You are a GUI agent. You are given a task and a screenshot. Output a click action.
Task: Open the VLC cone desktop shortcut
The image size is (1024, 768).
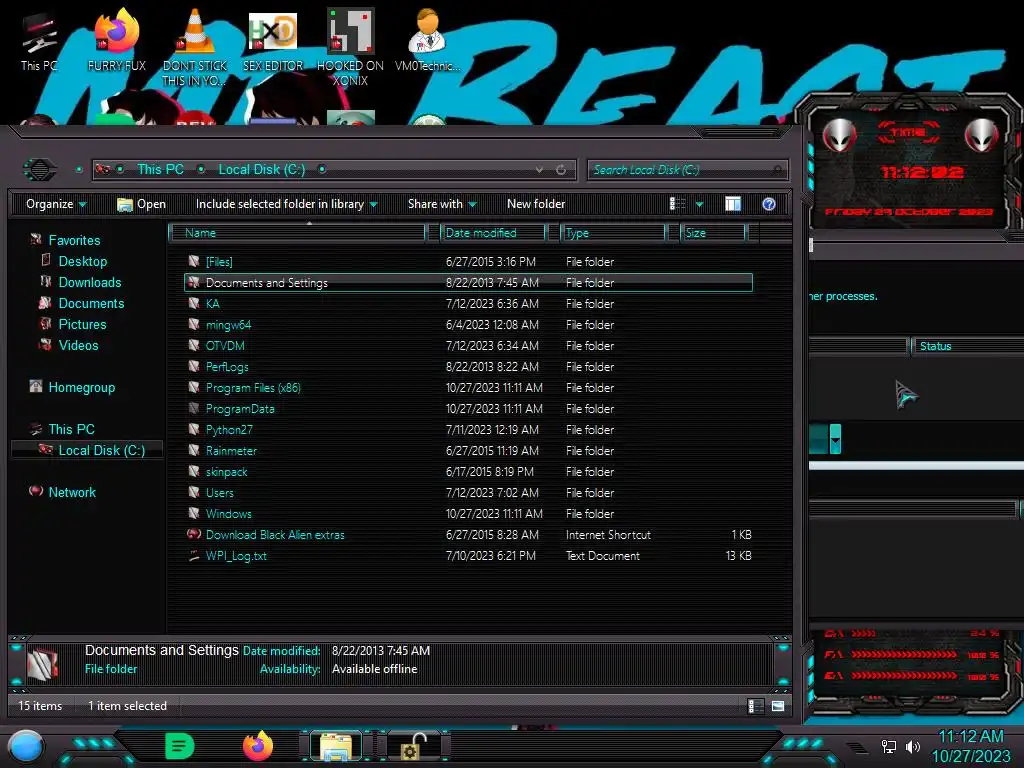(195, 46)
